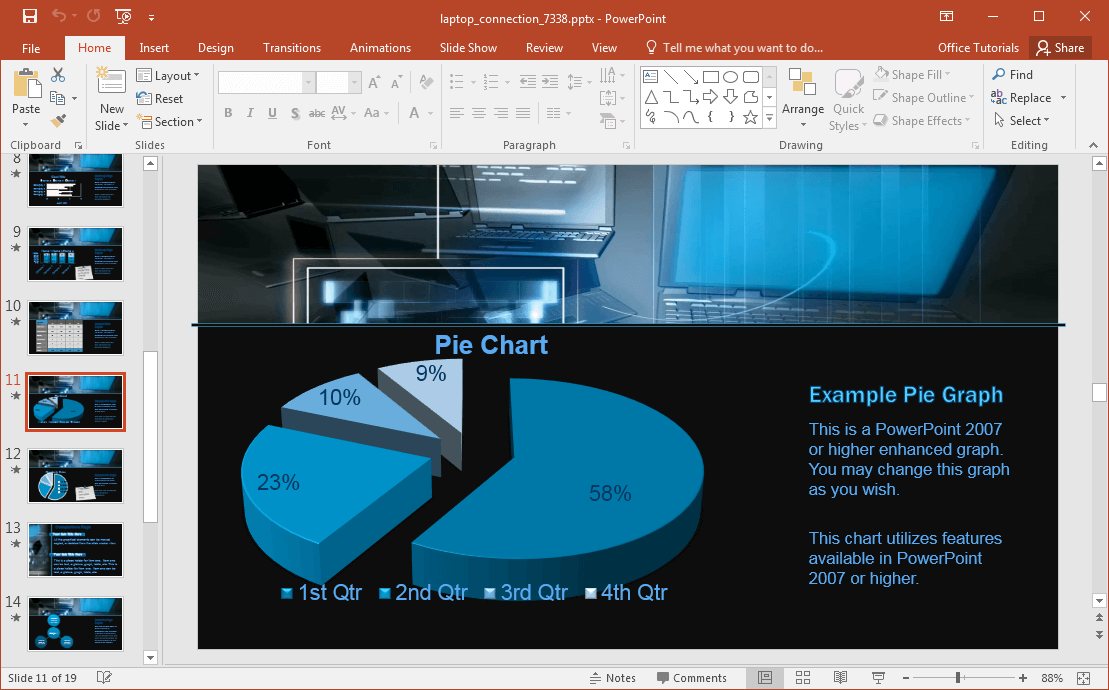Expand the Layout dropdown
This screenshot has width=1109, height=690.
point(168,76)
